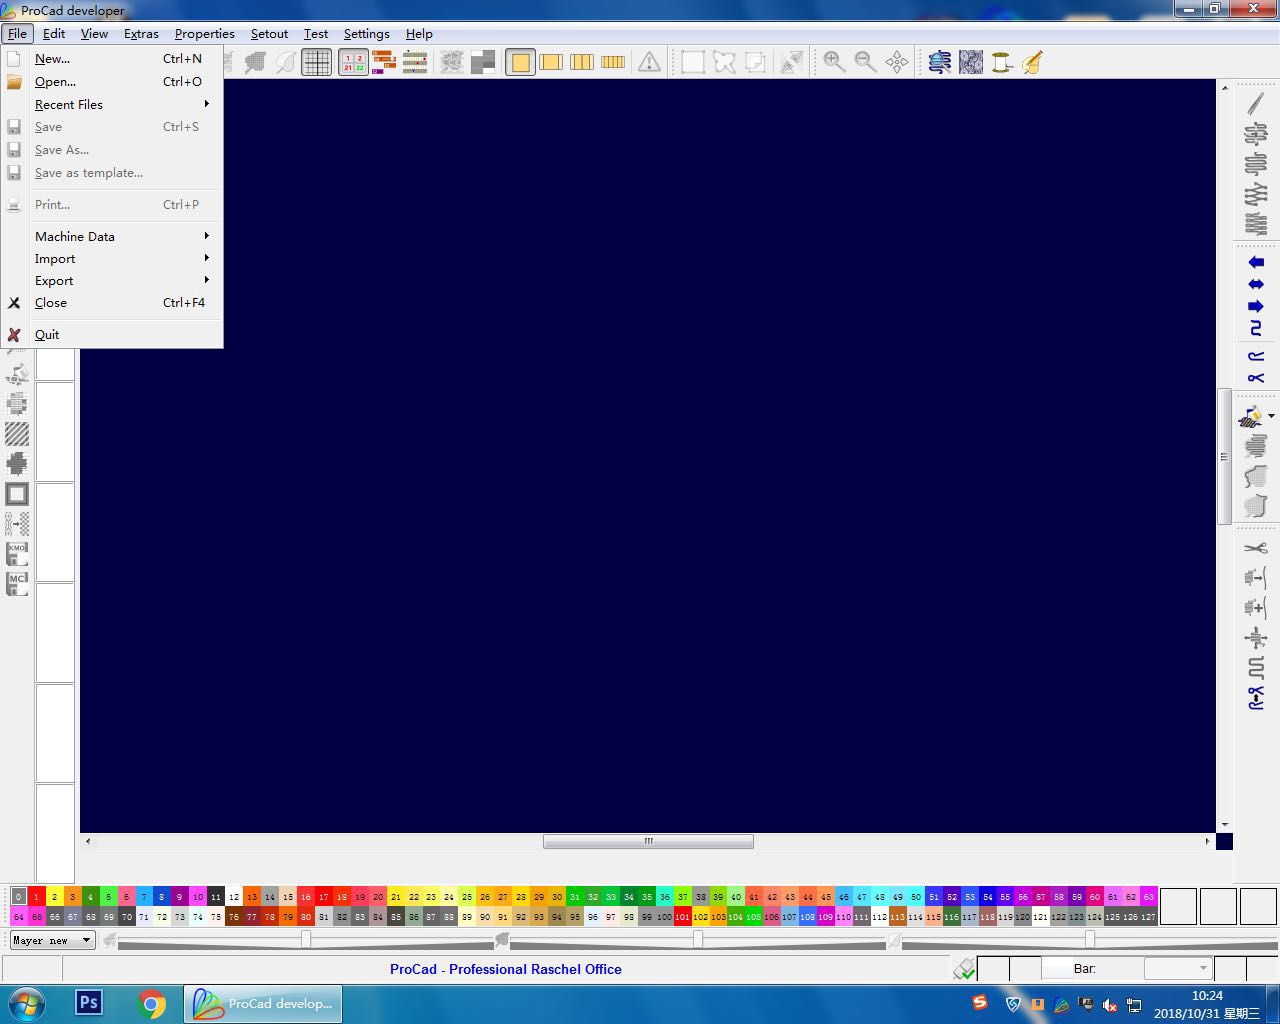Click the orange stacked bars toolbar icon
Image resolution: width=1280 pixels, height=1024 pixels.
[x=384, y=62]
